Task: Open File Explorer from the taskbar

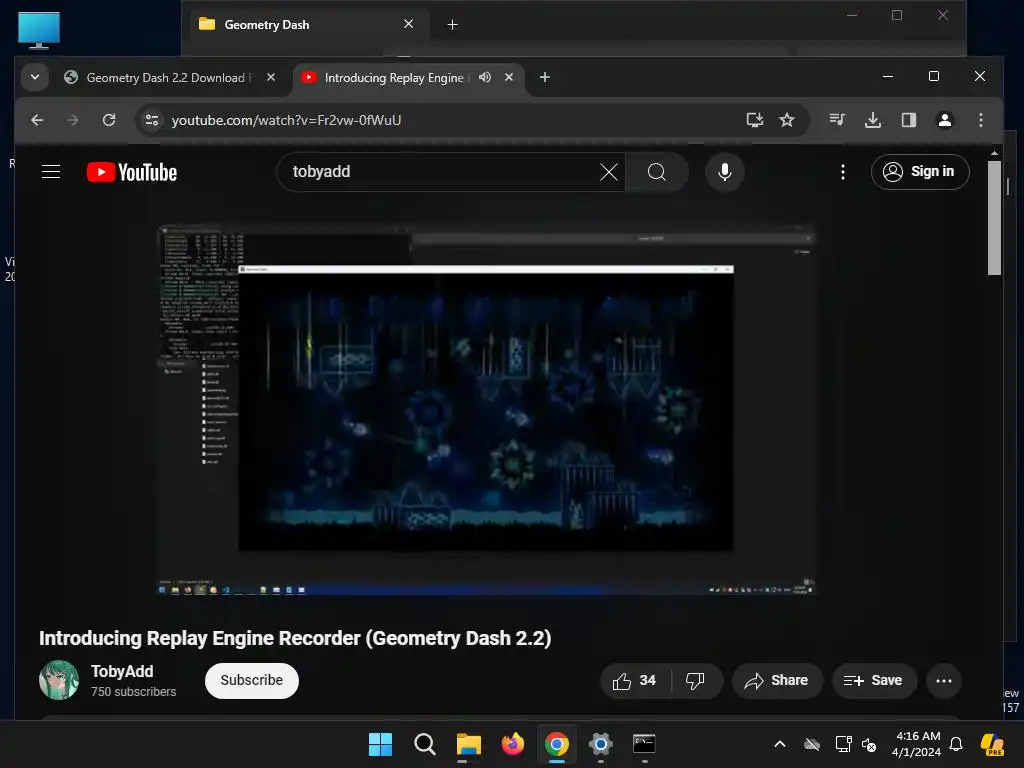Action: 468,744
